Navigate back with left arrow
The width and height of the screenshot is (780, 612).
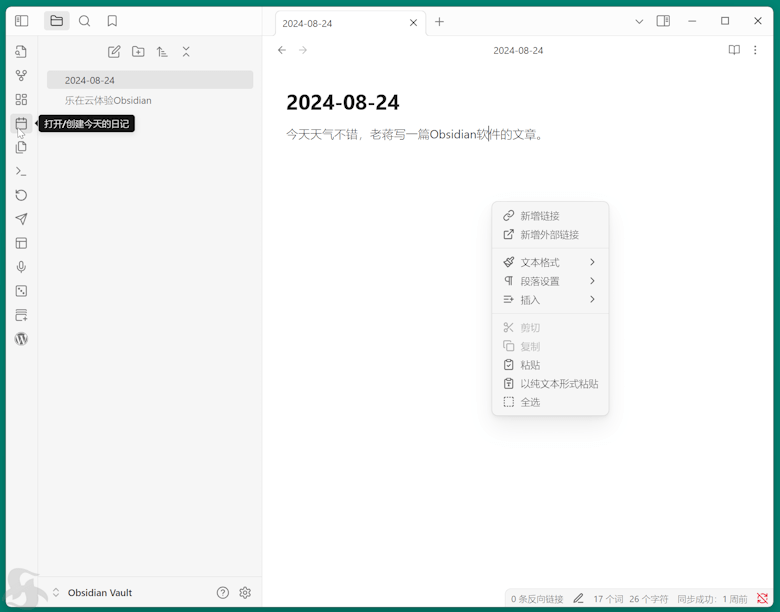[282, 50]
